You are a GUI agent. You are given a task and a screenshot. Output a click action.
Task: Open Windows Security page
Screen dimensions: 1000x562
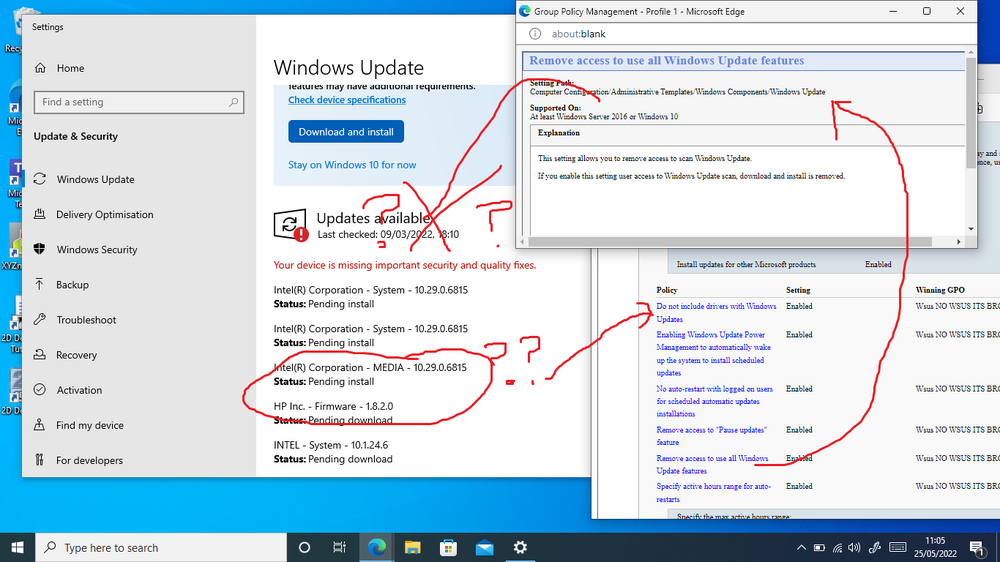tap(96, 249)
